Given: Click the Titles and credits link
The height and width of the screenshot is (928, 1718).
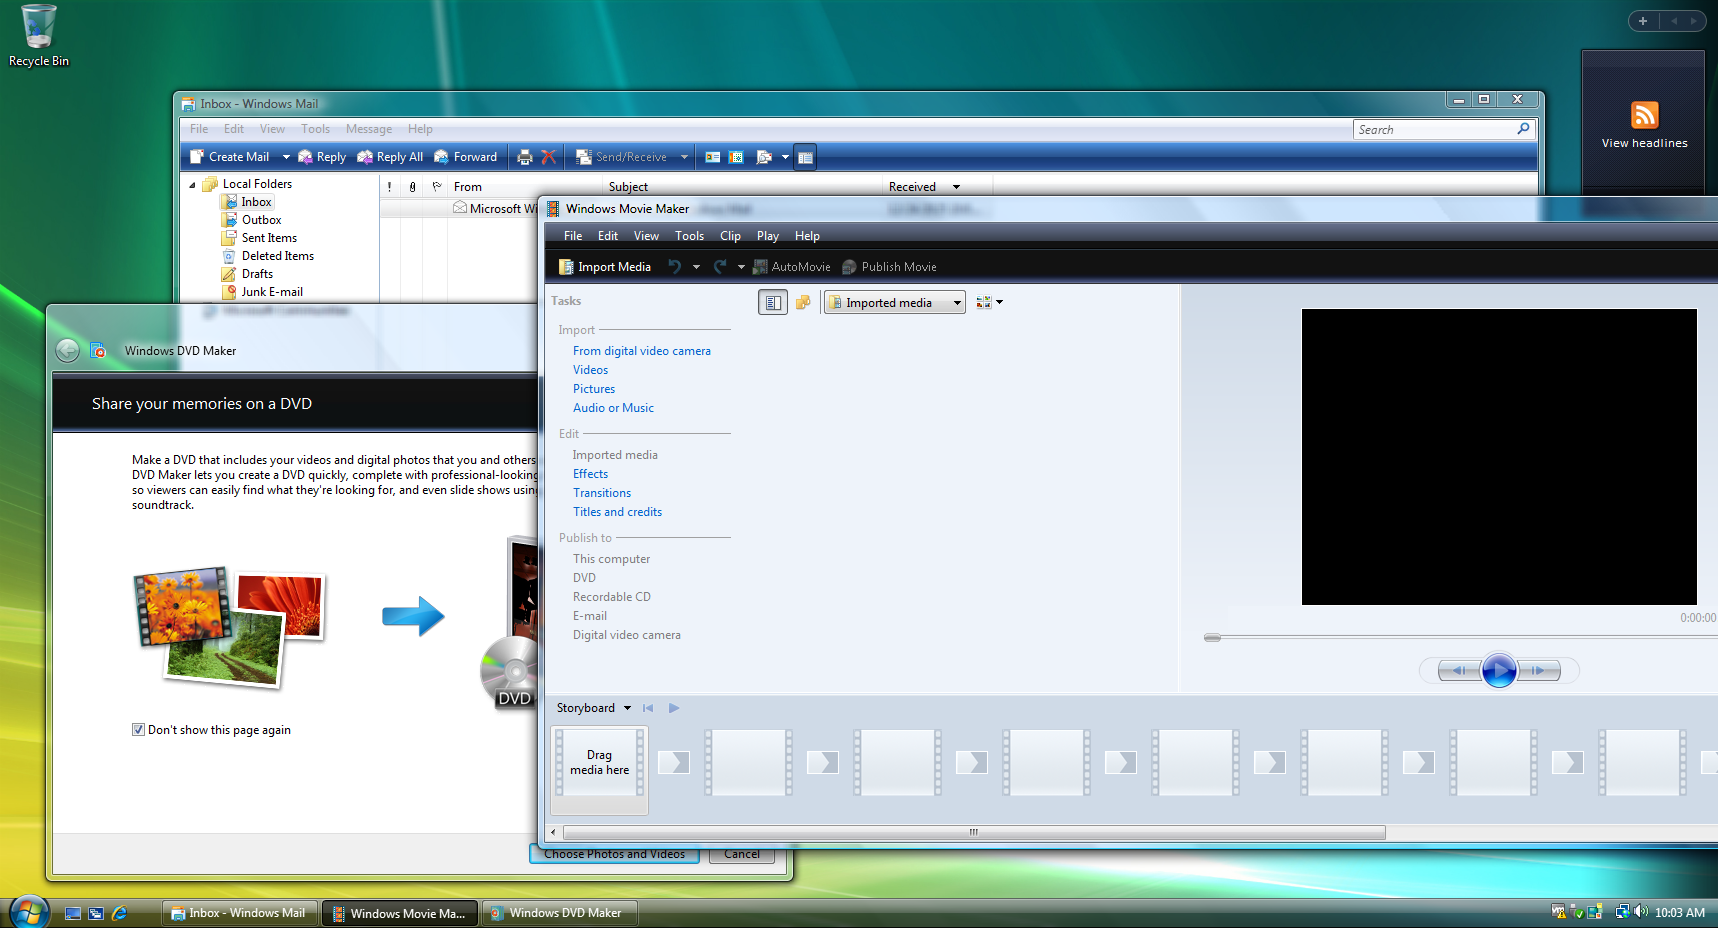Looking at the screenshot, I should [x=617, y=512].
